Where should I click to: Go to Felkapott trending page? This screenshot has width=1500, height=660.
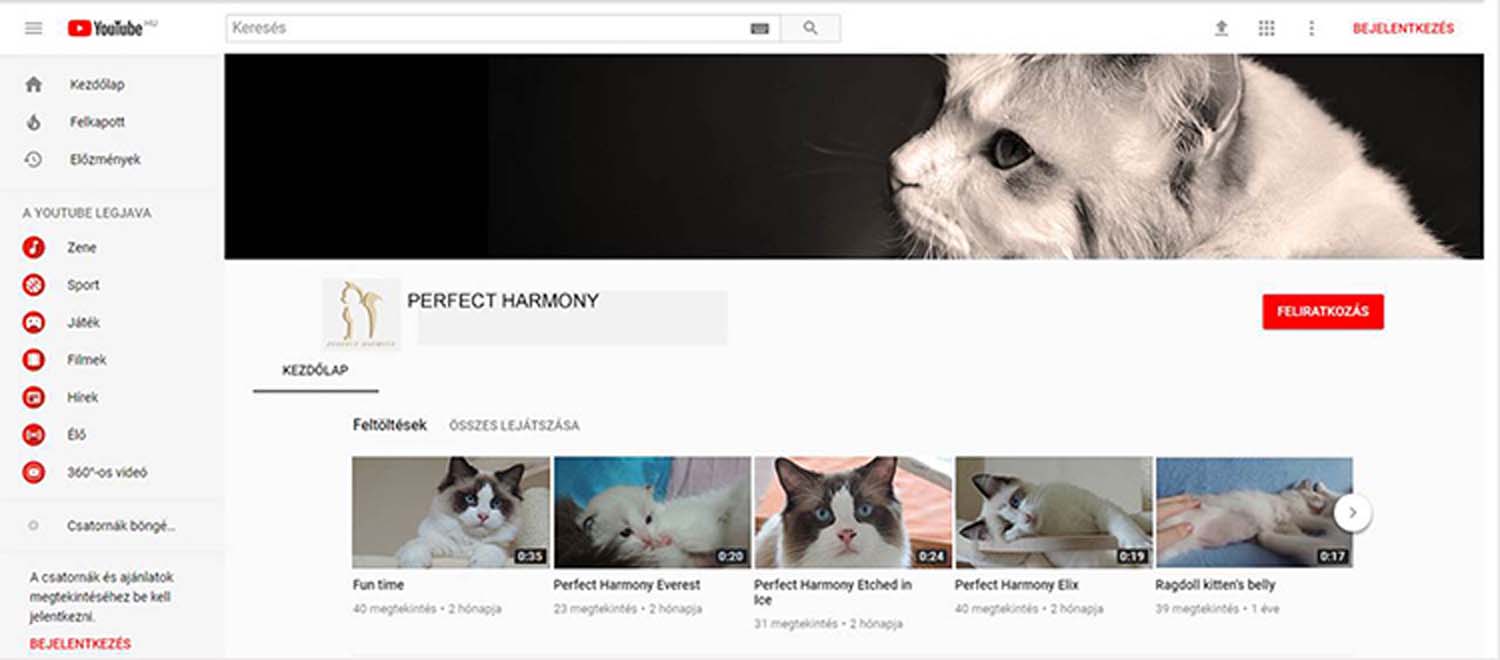click(96, 122)
